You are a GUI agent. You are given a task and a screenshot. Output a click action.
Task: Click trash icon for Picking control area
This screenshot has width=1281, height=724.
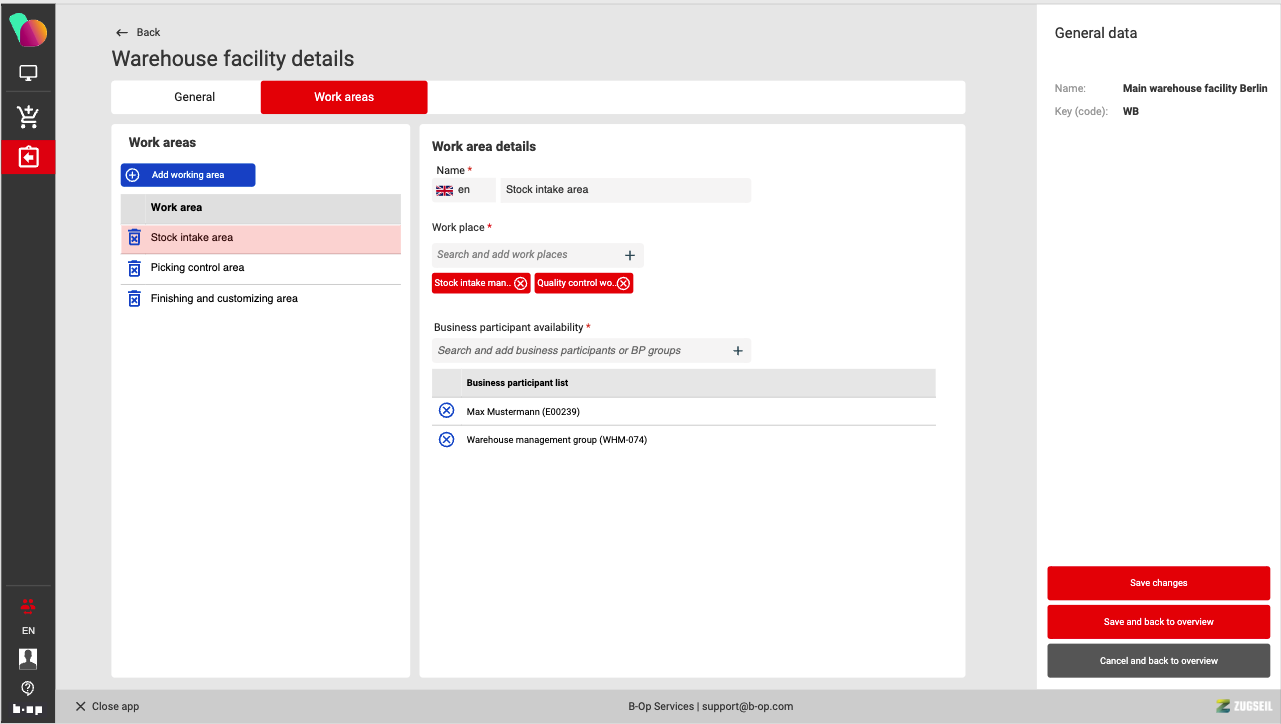coord(134,268)
